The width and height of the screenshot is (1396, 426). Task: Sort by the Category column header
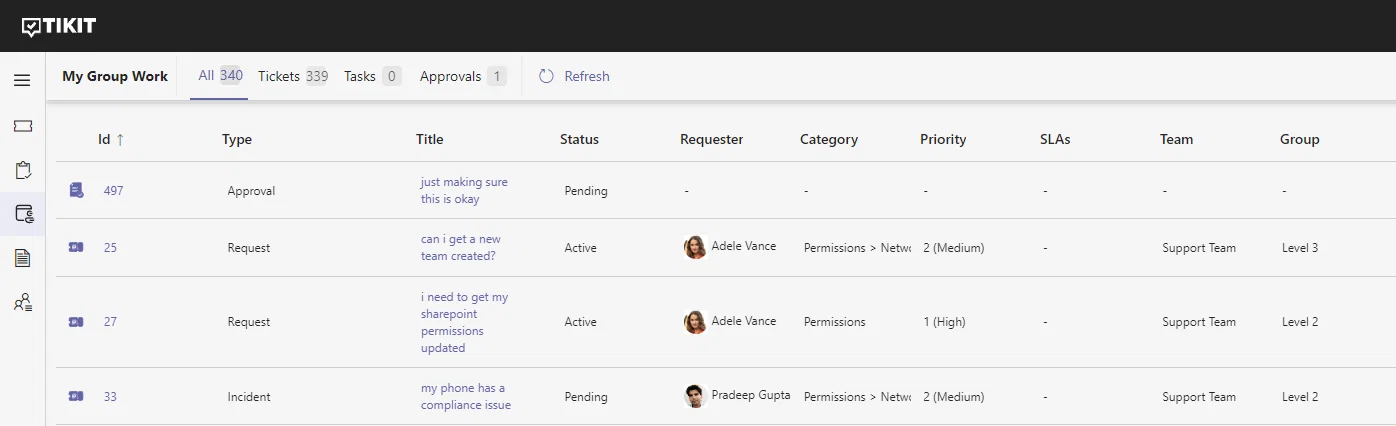tap(829, 139)
